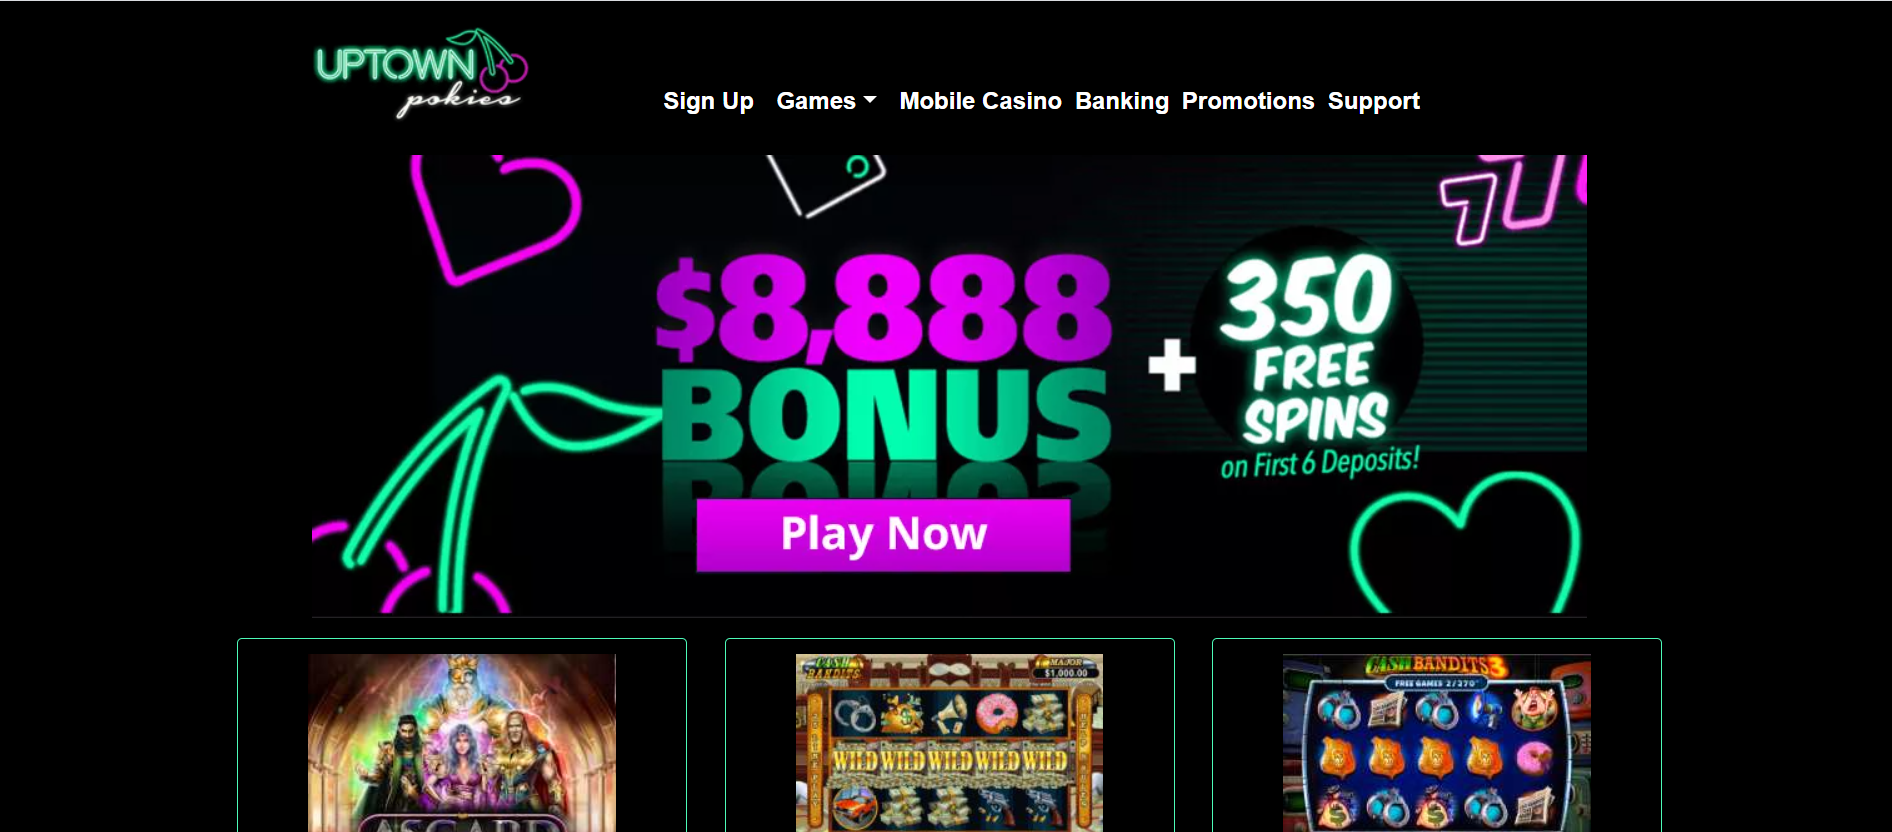Go to Mobile Casino page

[980, 101]
